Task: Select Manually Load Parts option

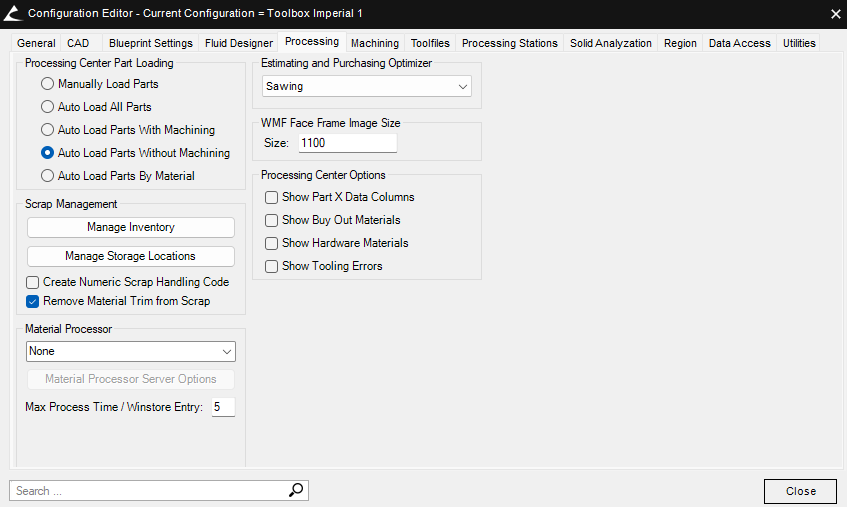Action: pos(47,84)
